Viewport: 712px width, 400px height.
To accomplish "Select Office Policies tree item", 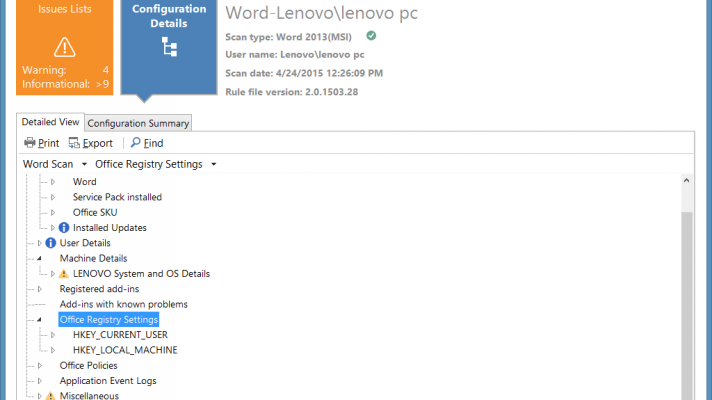I will (88, 365).
